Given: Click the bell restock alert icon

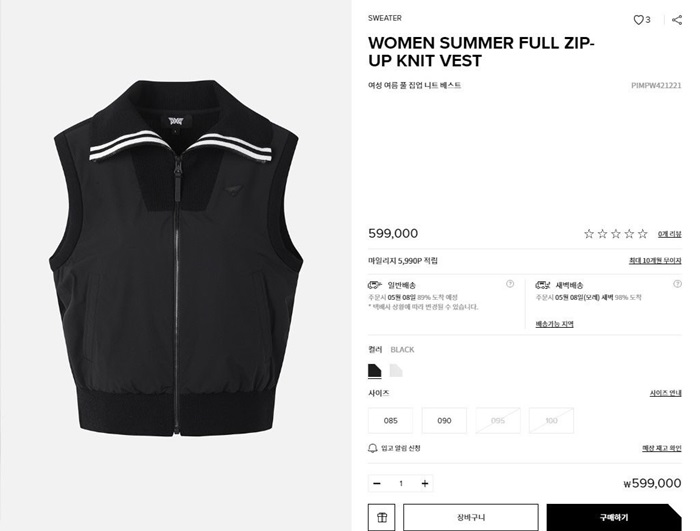Looking at the screenshot, I should [373, 448].
